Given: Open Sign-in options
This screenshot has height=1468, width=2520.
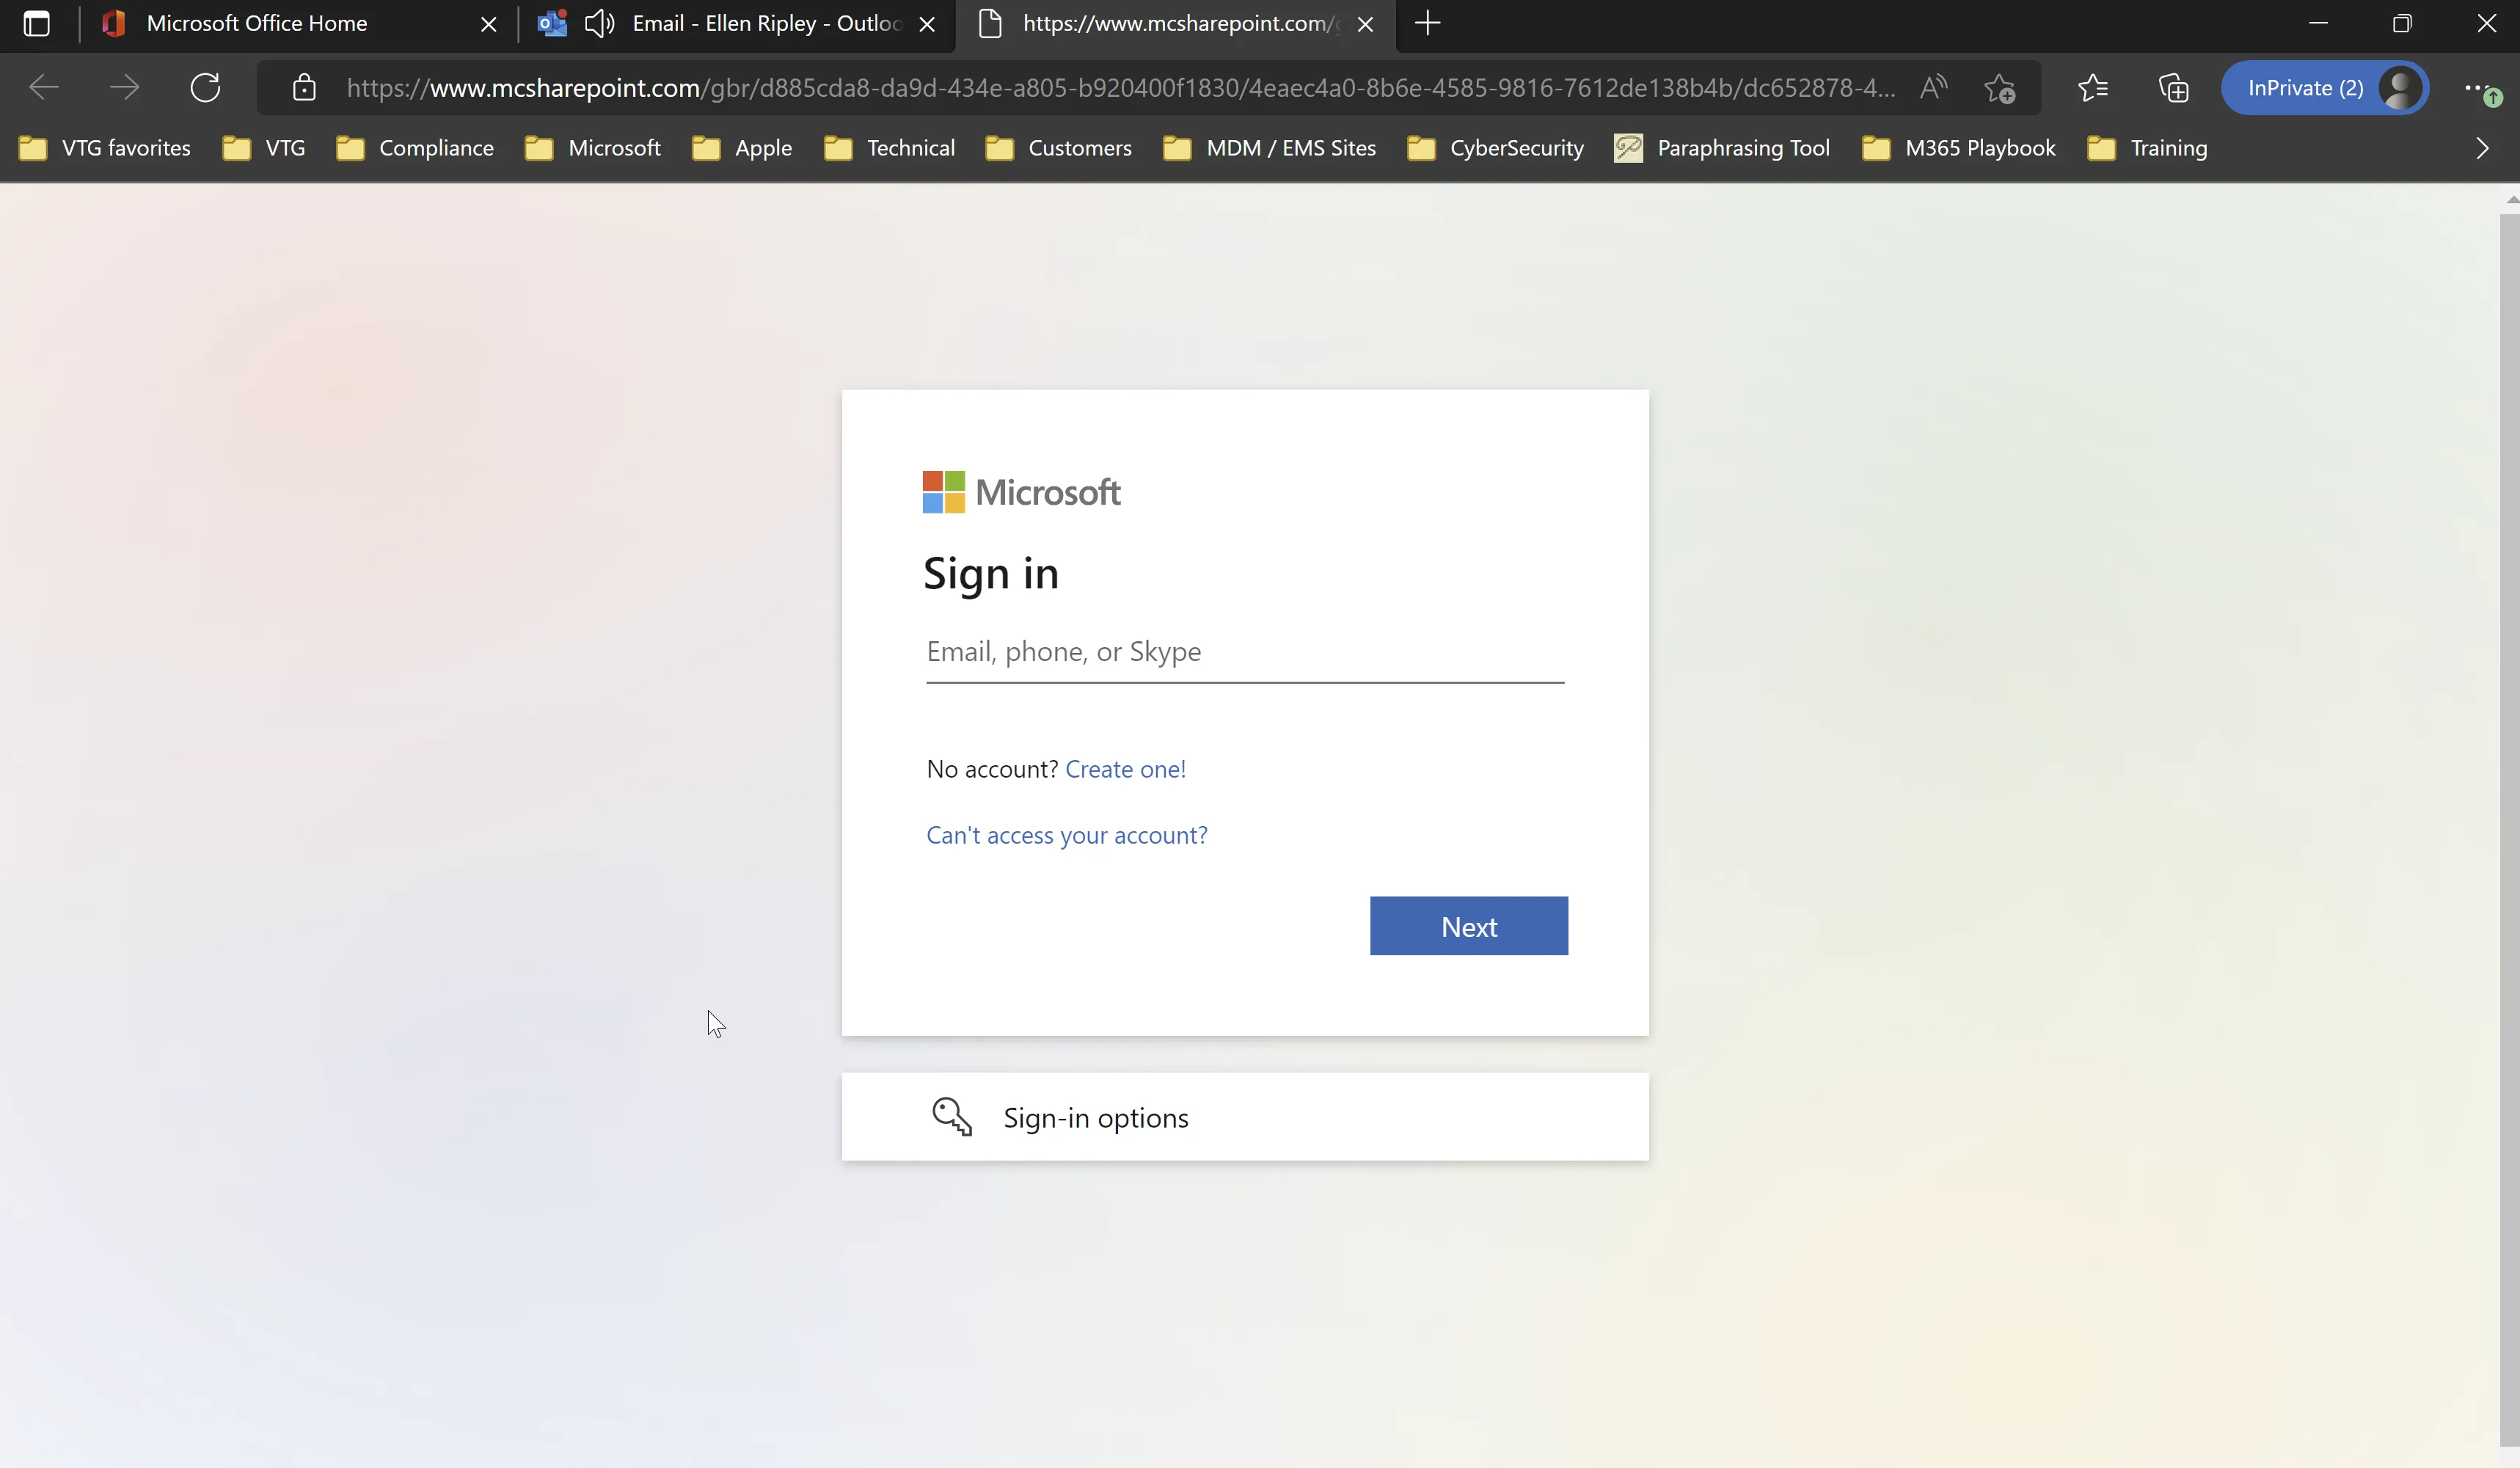Looking at the screenshot, I should click(x=1245, y=1117).
